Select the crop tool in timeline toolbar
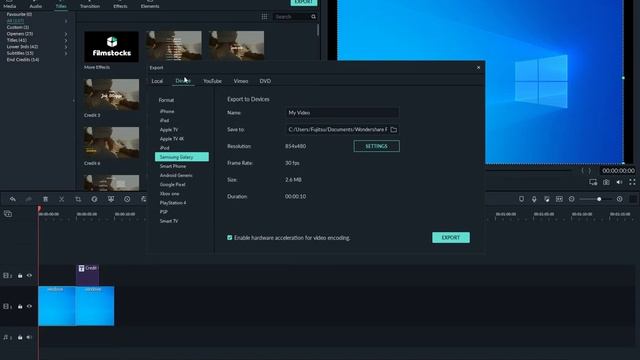Screen dimensions: 640x360 [x=78, y=199]
